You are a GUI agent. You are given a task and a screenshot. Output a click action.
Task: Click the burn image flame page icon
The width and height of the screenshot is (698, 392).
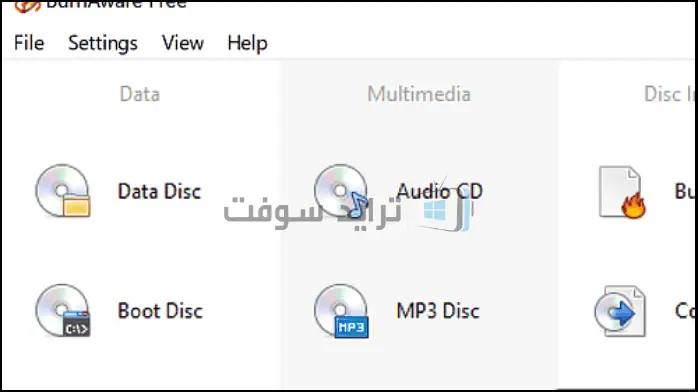click(622, 192)
